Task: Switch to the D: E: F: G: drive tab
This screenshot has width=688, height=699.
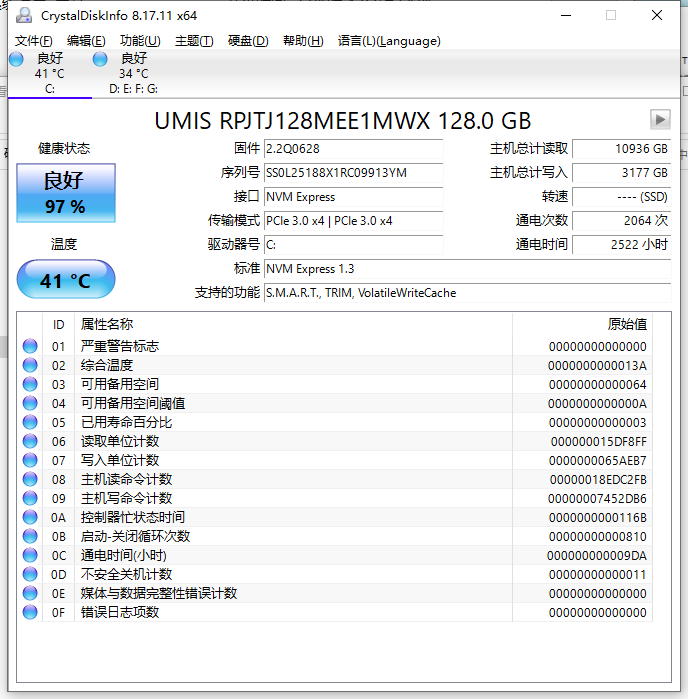Action: (133, 74)
